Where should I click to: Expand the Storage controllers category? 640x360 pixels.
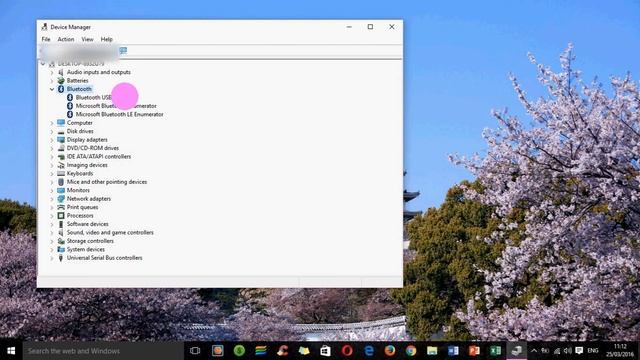pyautogui.click(x=52, y=241)
